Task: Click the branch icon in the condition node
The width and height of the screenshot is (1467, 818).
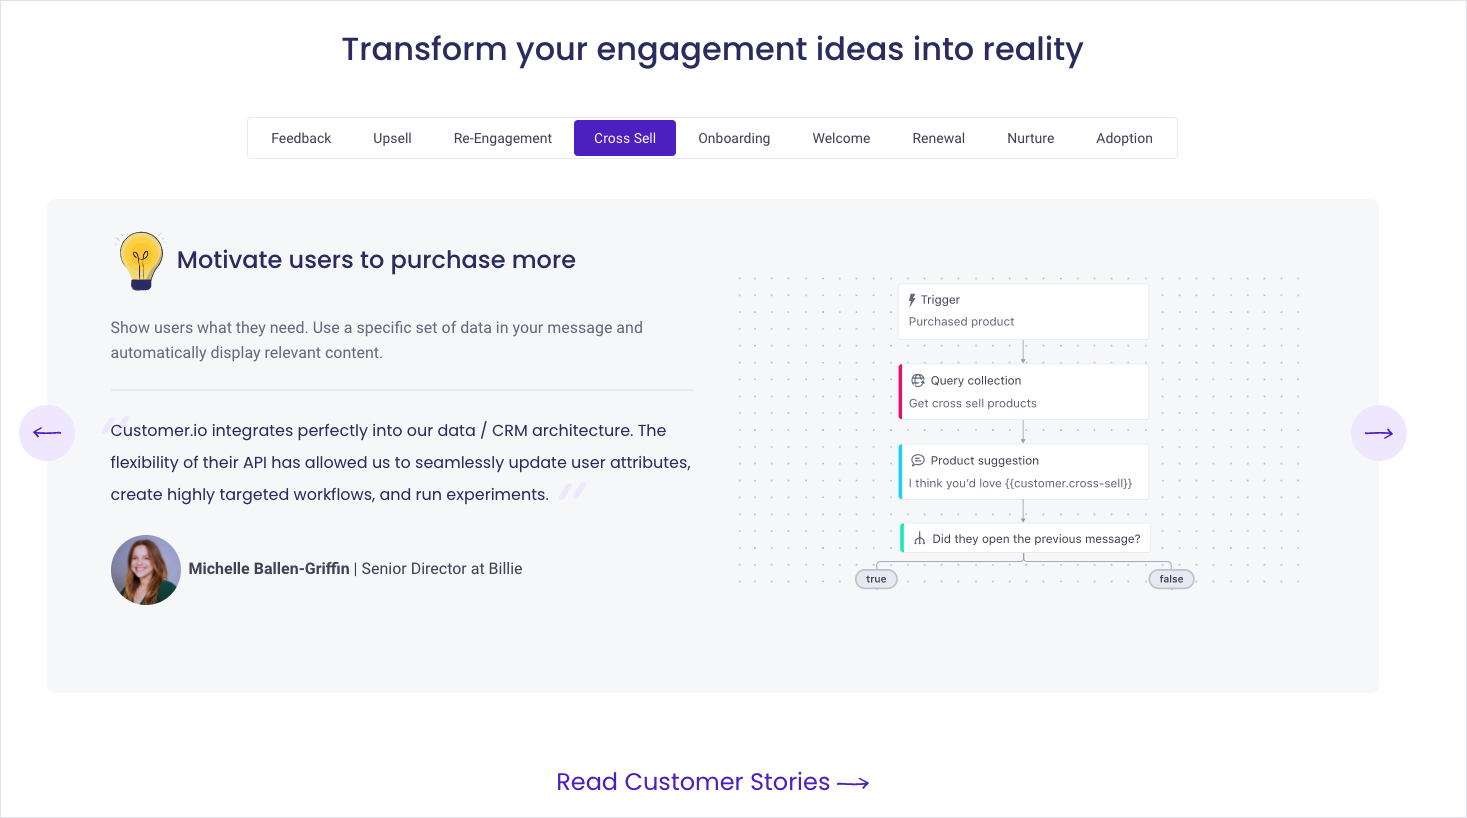Action: pyautogui.click(x=919, y=539)
